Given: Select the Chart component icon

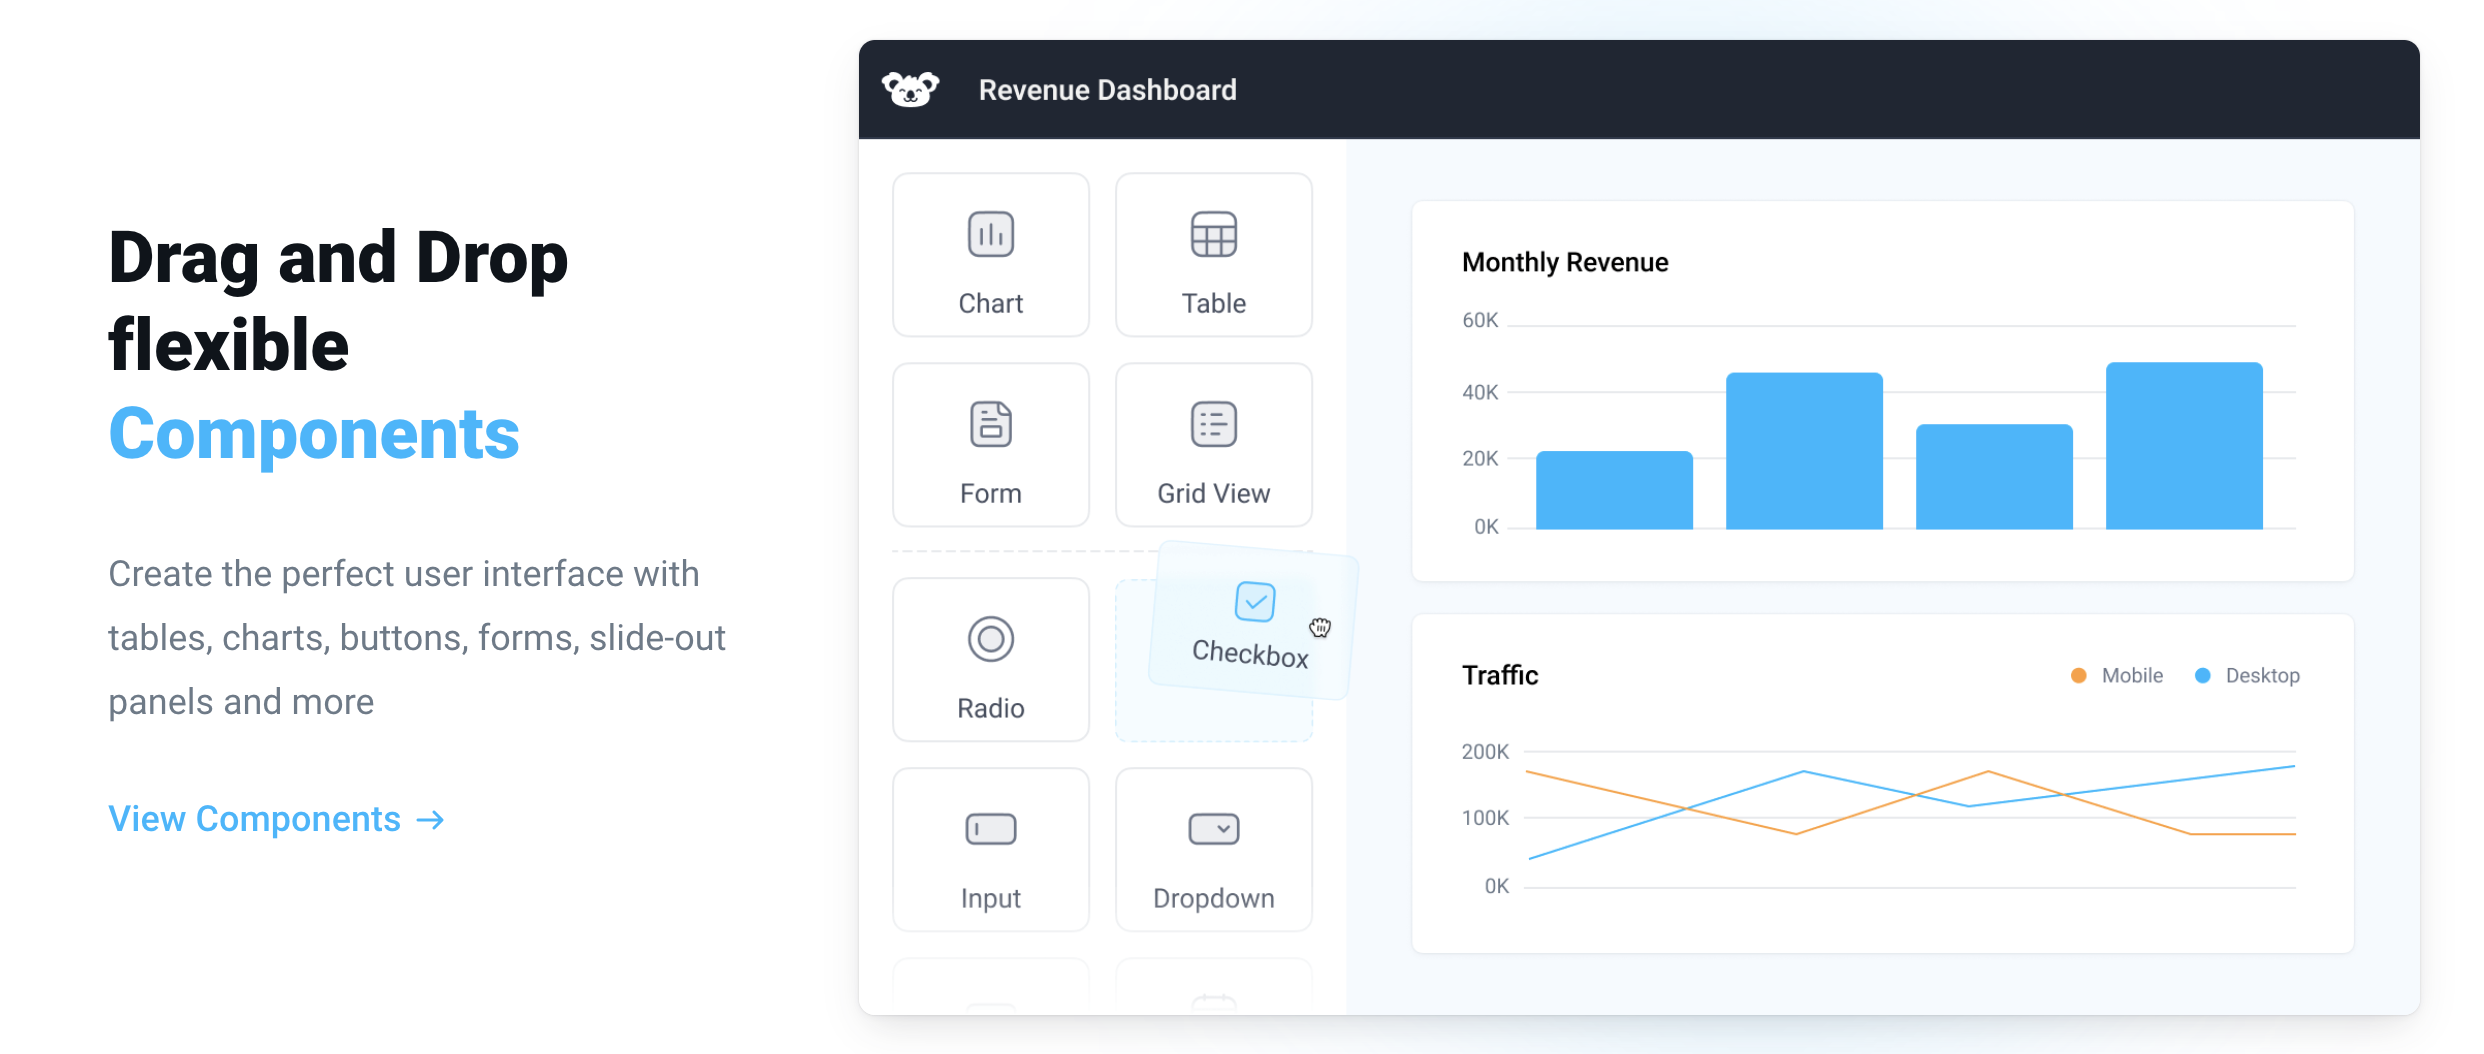Looking at the screenshot, I should point(990,235).
